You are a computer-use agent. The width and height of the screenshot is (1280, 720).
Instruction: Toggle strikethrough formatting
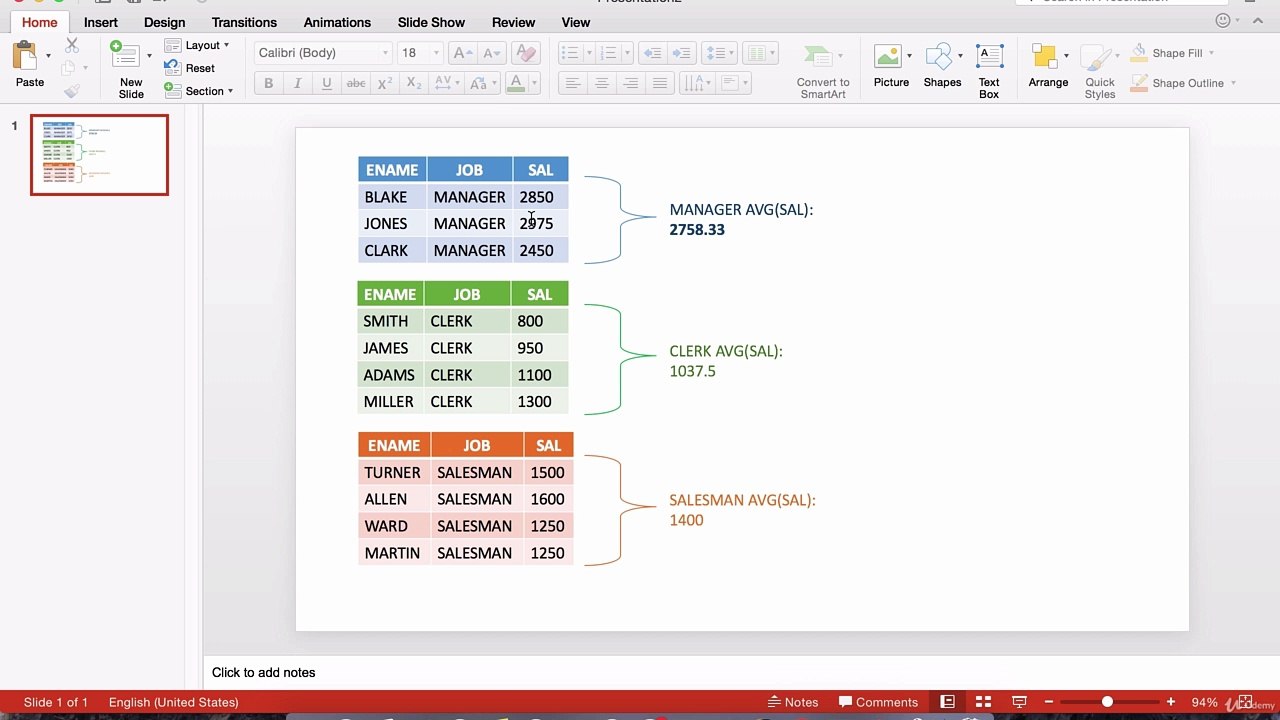coord(355,84)
